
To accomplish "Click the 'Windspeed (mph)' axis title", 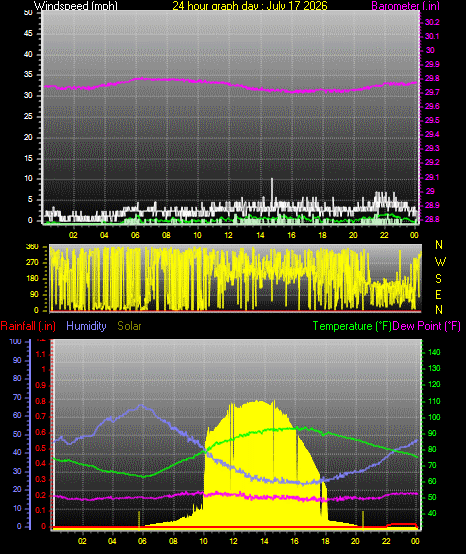I will (x=76, y=6).
